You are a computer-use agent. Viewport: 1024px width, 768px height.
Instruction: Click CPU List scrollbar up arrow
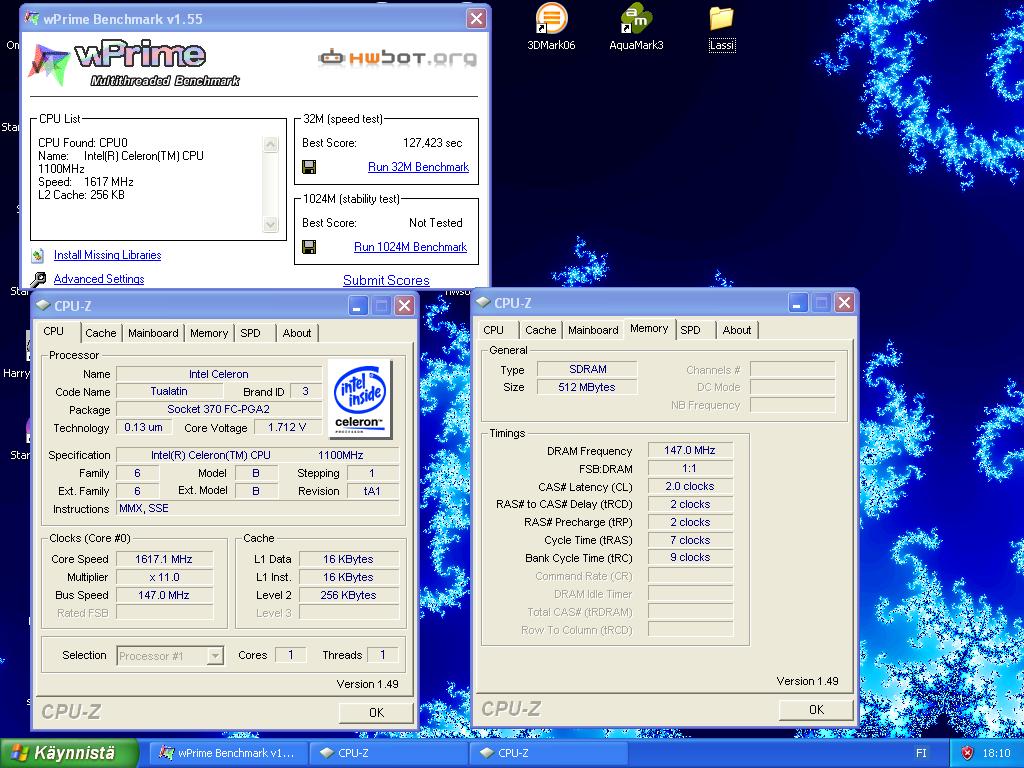(x=270, y=145)
